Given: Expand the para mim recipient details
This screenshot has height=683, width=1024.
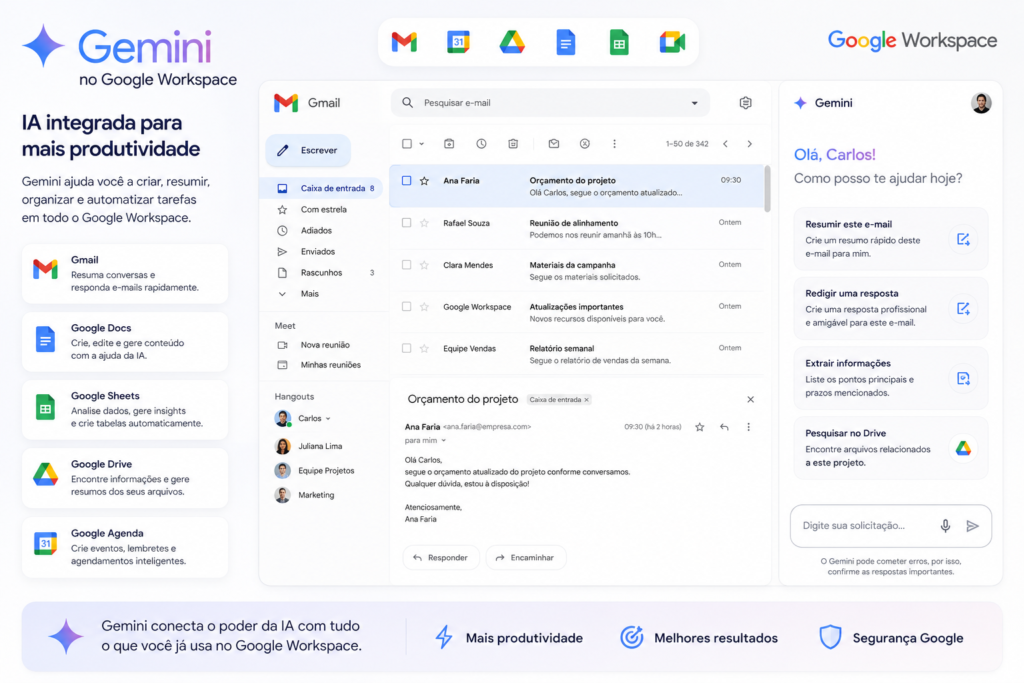Looking at the screenshot, I should pos(443,441).
